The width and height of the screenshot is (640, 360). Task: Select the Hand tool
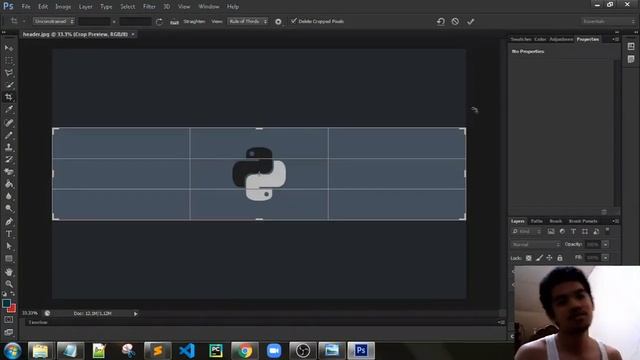[x=9, y=272]
